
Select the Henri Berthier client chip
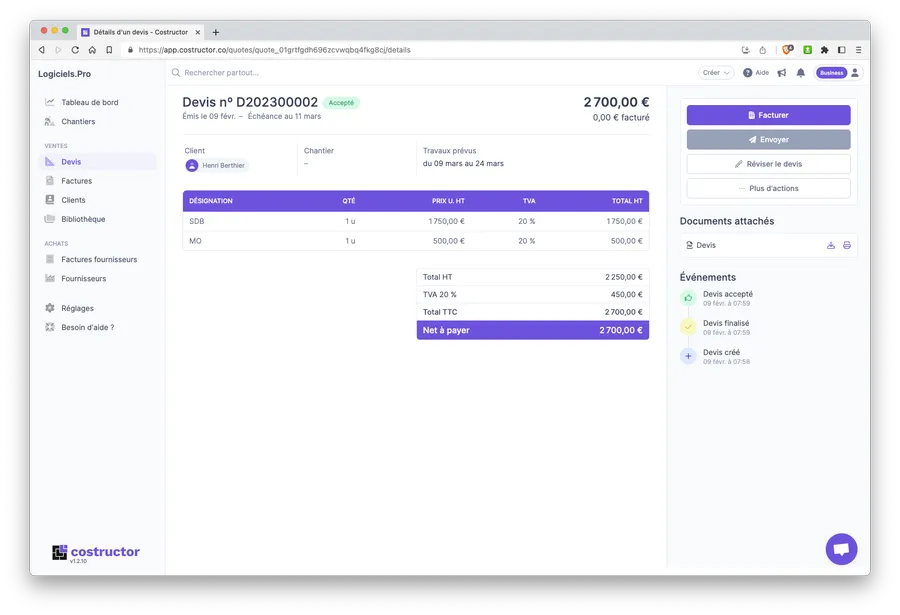tap(216, 165)
